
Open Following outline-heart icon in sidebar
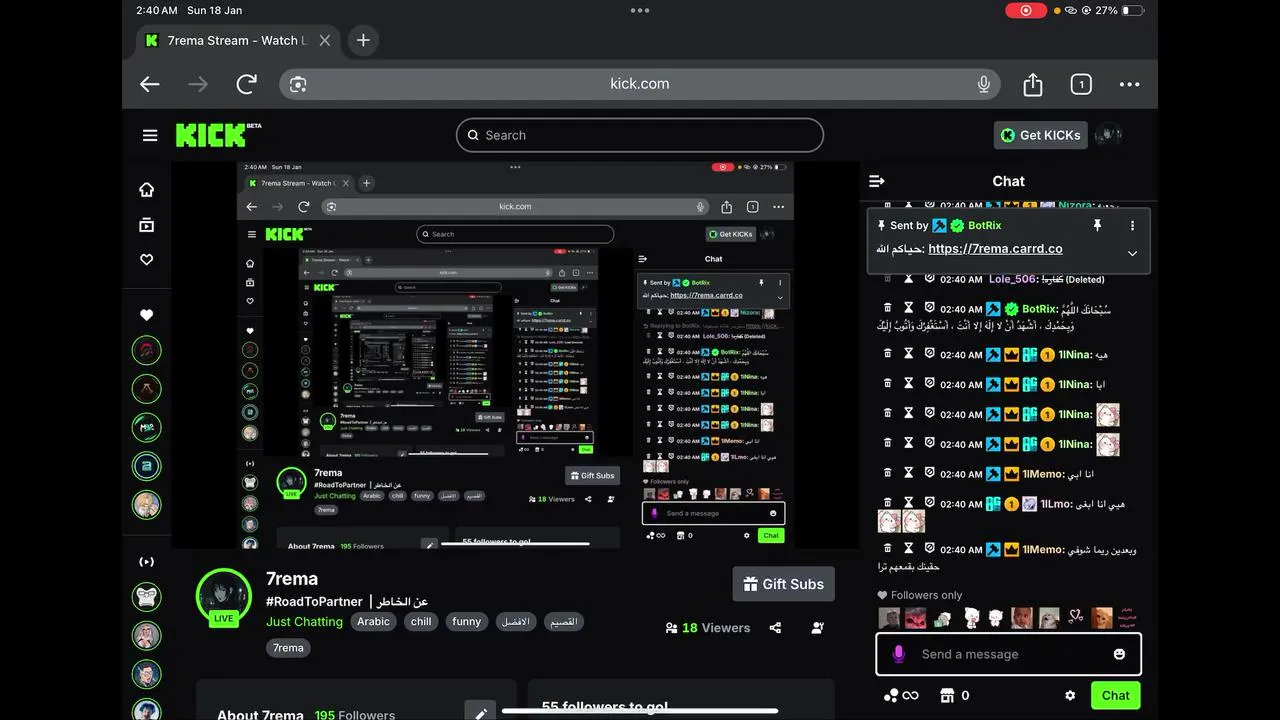146,260
